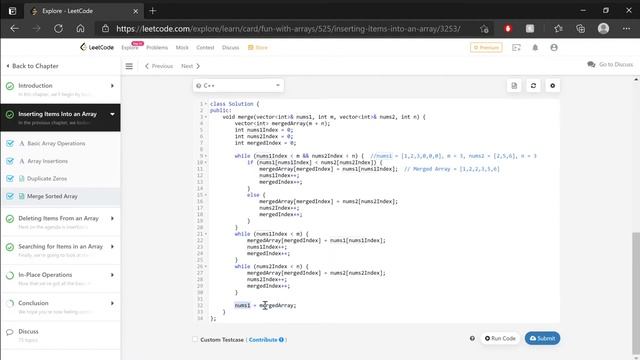This screenshot has height=360, width=640.
Task: Click the help question mark near Run Code
Action: [x=472, y=338]
